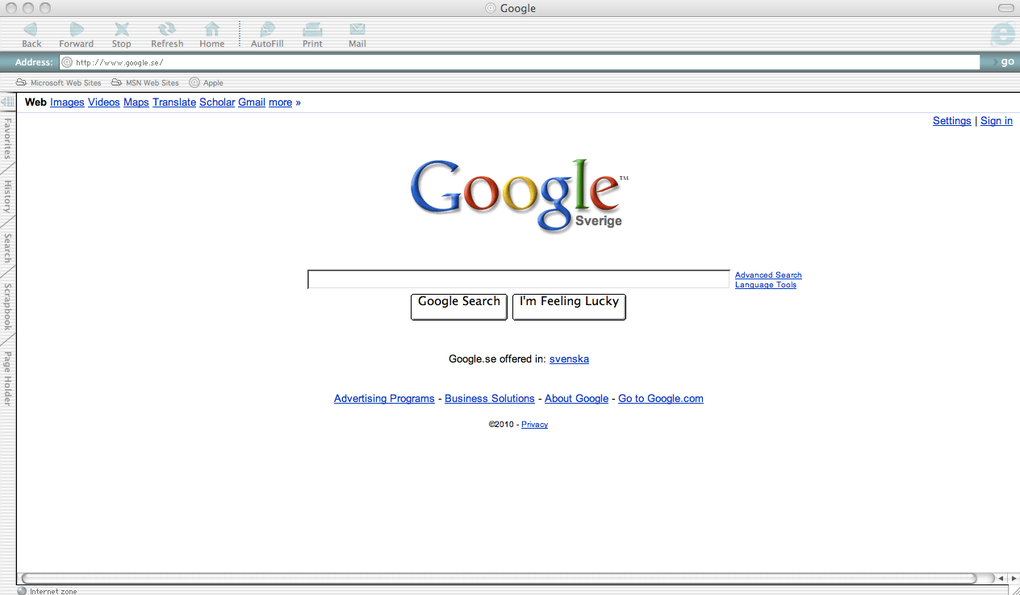Select the Web item in Google navigation
The width and height of the screenshot is (1020, 595).
36,102
